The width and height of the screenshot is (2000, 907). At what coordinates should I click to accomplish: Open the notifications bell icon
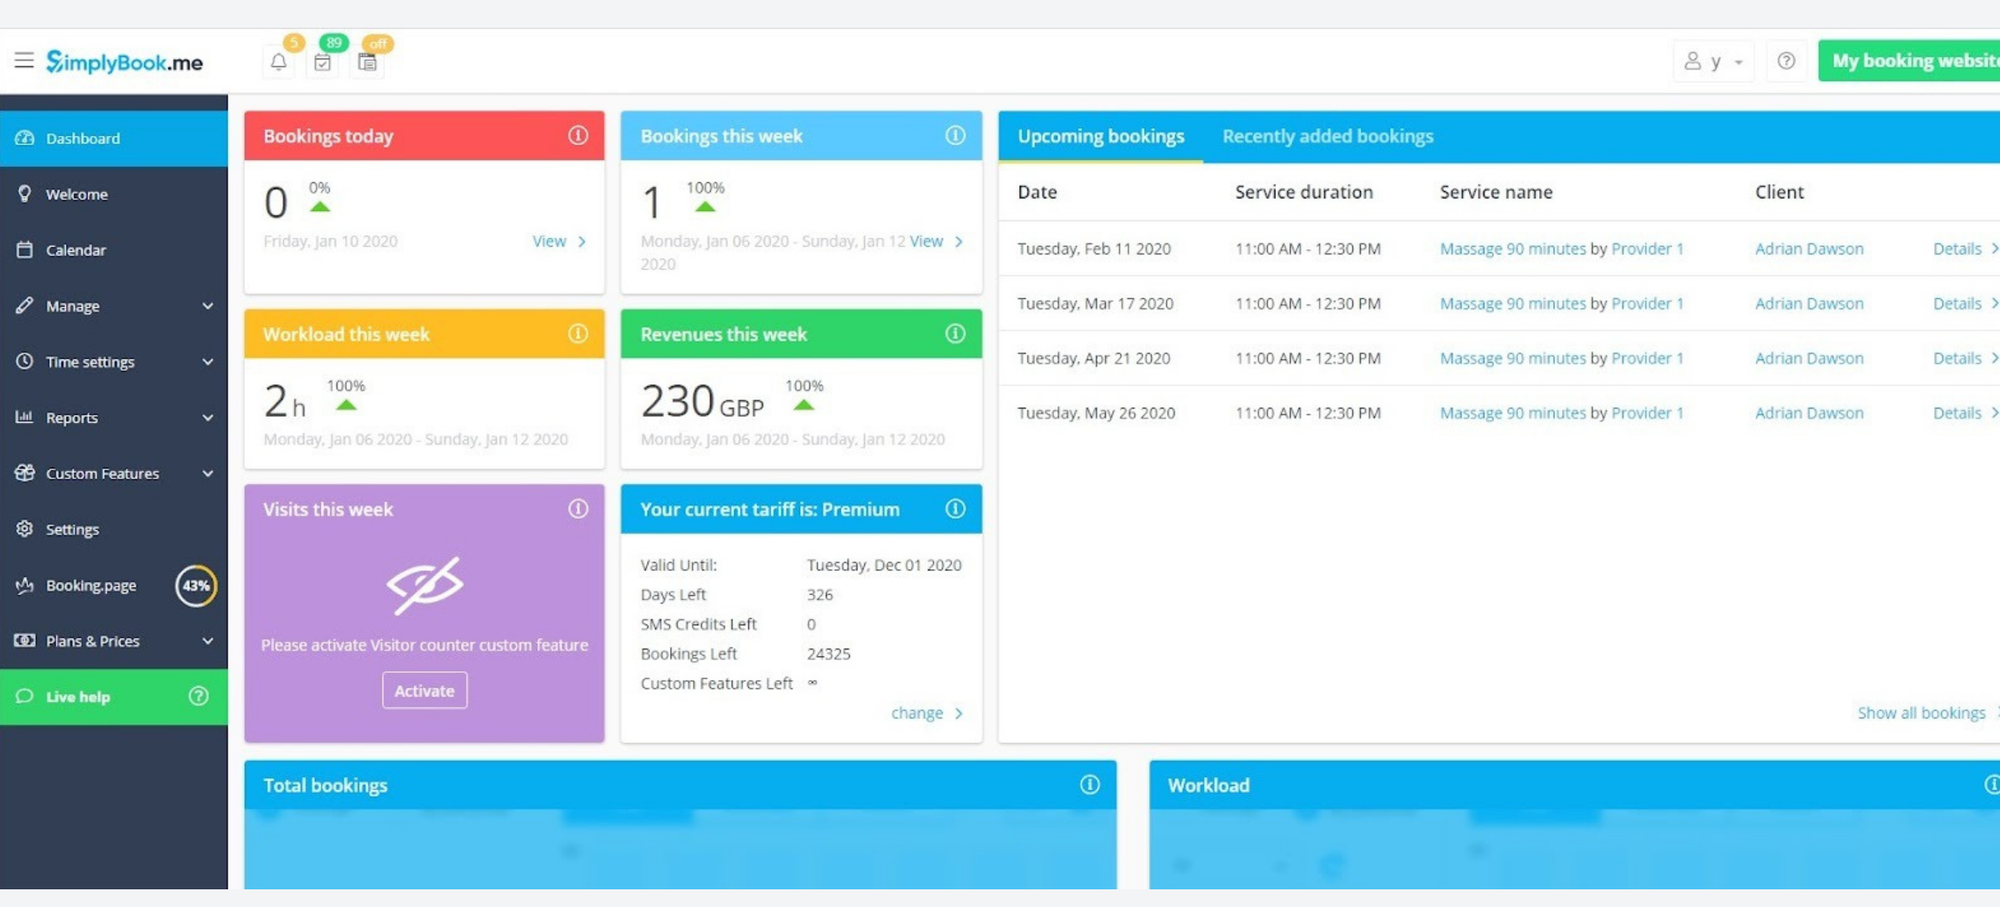(279, 61)
